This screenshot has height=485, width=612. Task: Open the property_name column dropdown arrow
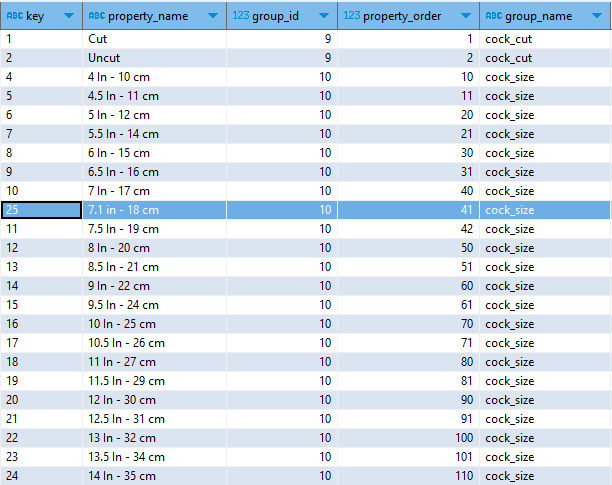pos(213,16)
